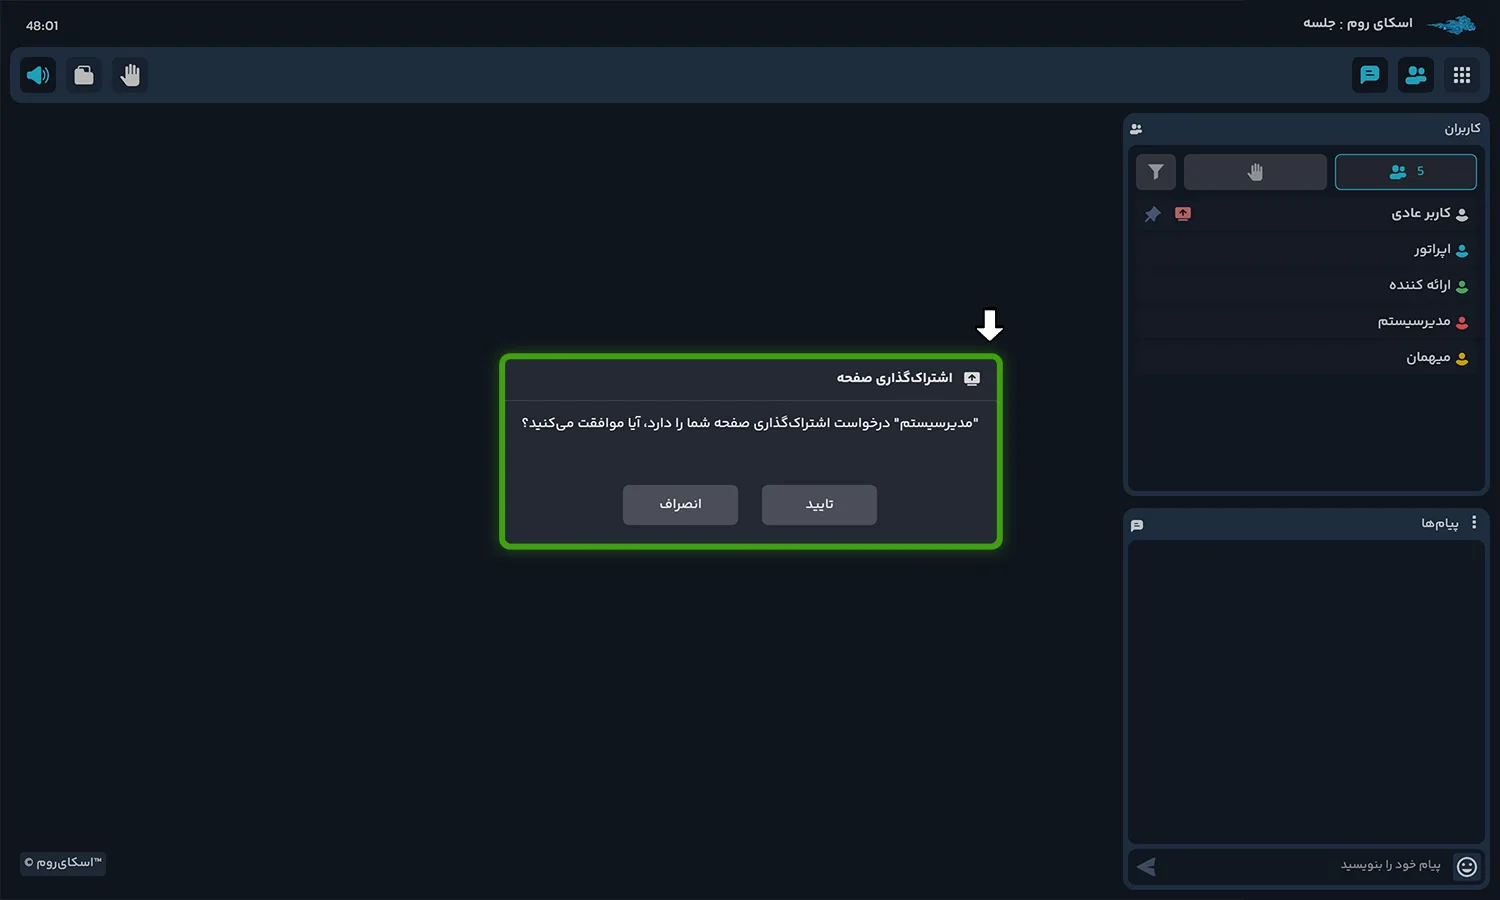
Task: Select user مدیرسیستم in the list
Action: 1306,322
